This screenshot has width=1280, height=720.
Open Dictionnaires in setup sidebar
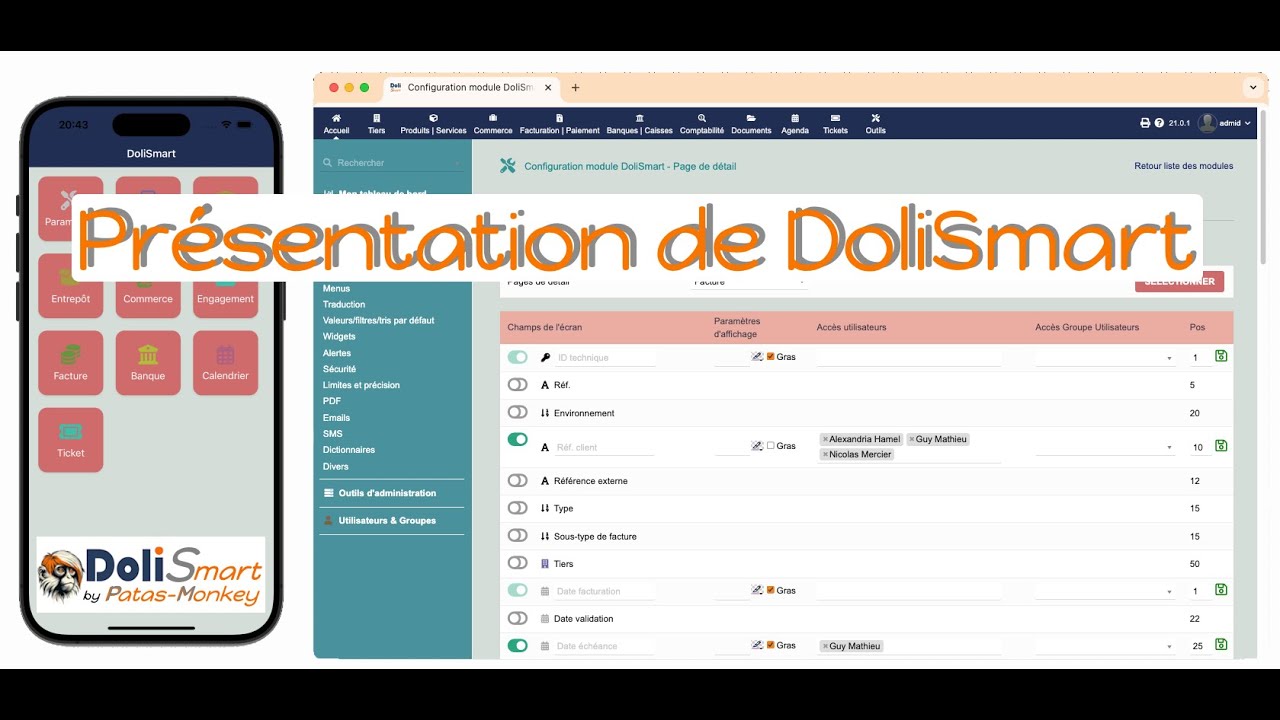click(349, 450)
